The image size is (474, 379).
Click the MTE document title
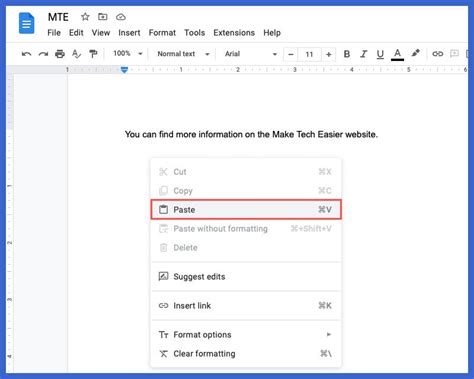(58, 17)
